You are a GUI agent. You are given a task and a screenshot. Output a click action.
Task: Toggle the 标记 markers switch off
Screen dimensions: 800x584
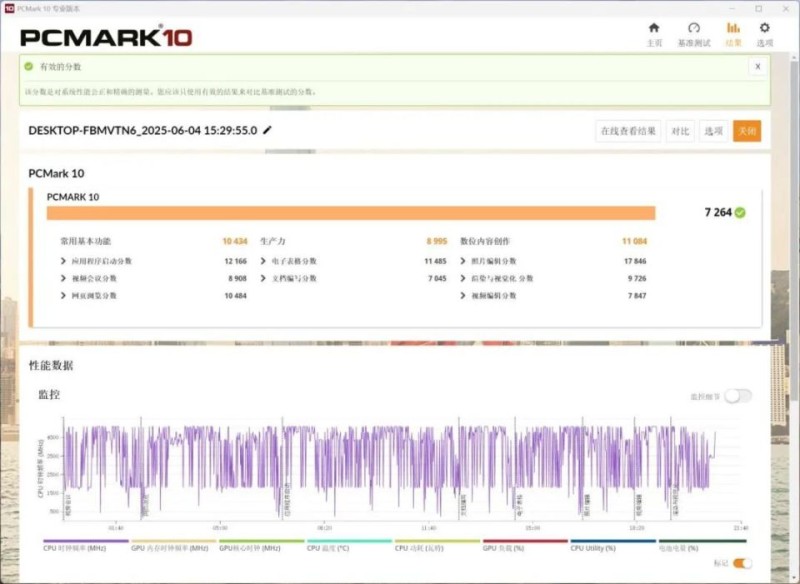tap(742, 563)
